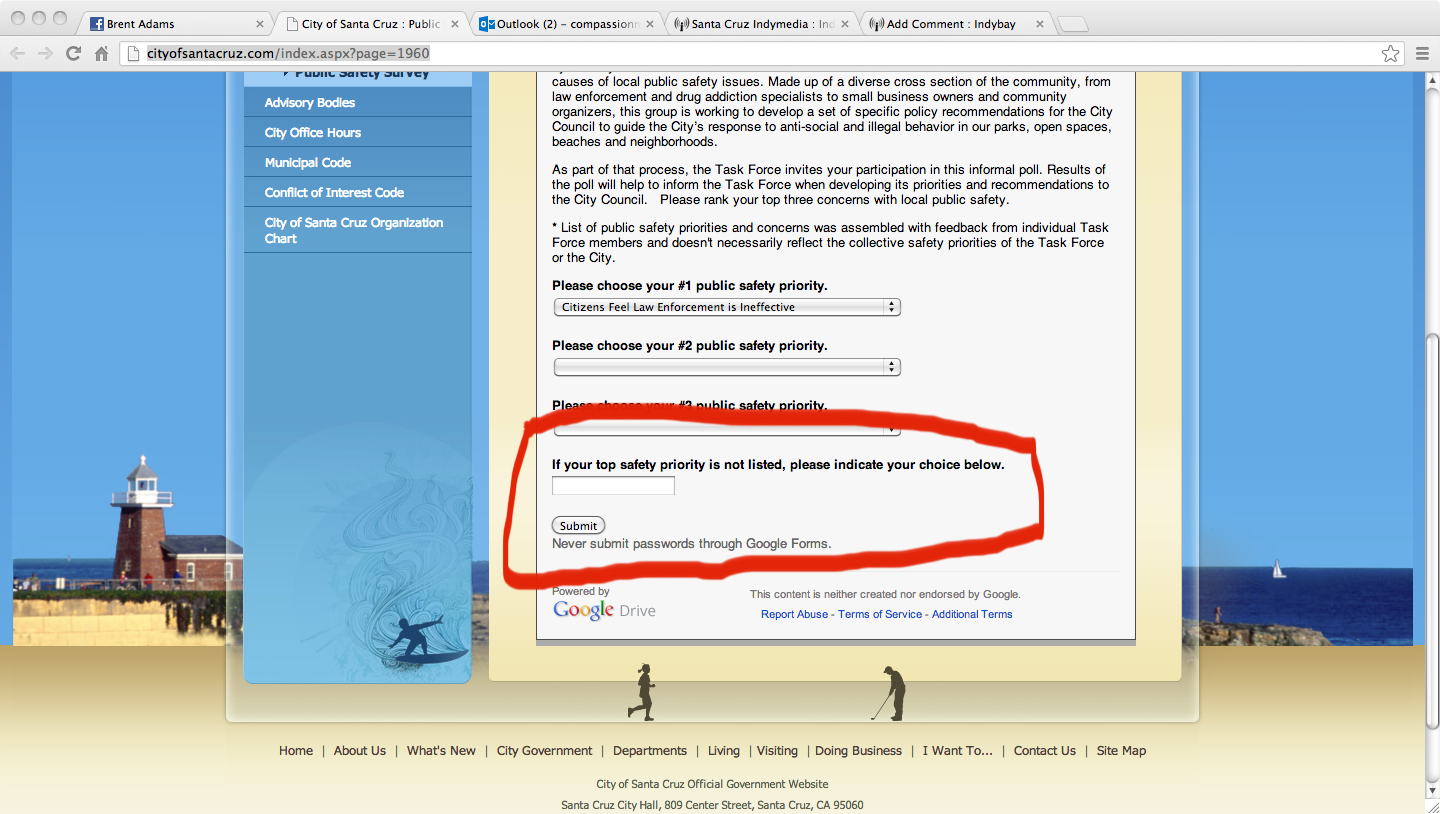Select Municipal Code in the sidebar
Viewport: 1440px width, 814px height.
308,162
